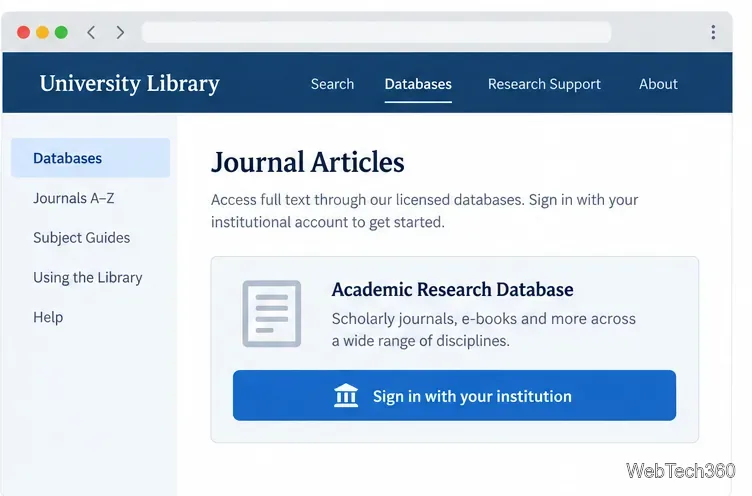
Task: Go to the About page
Action: point(658,84)
